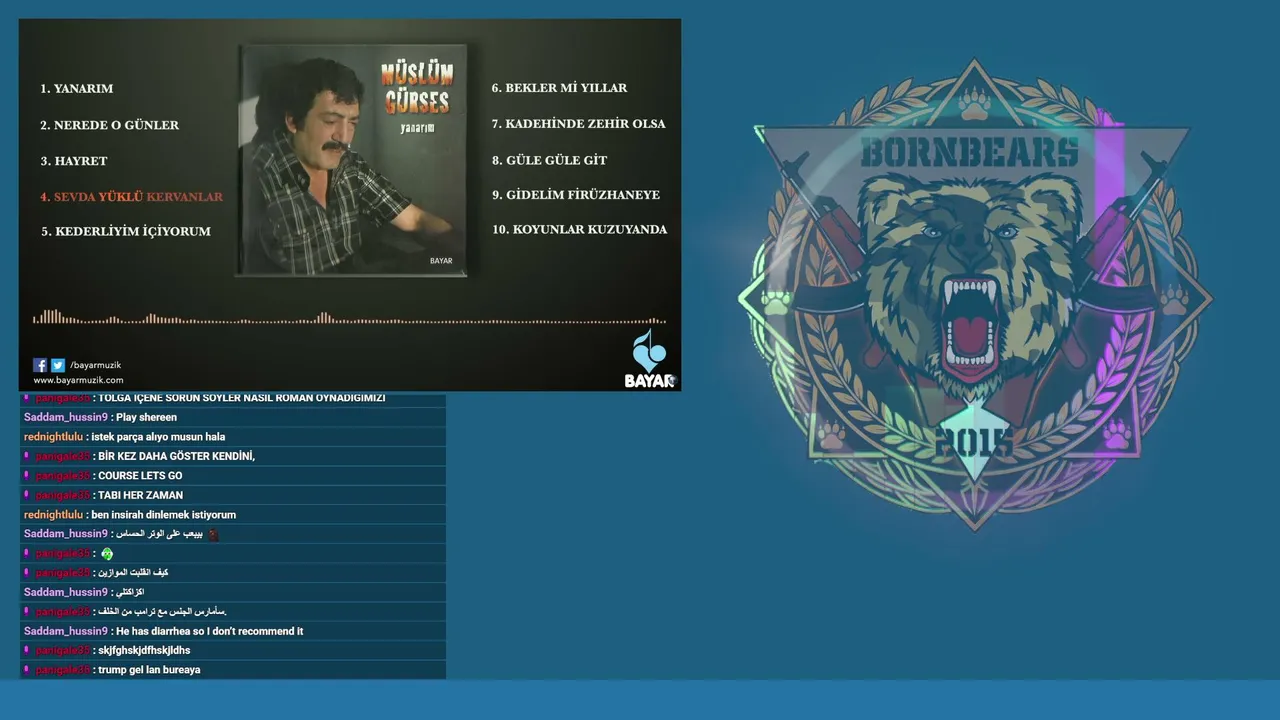Click username Saddam_hussin9 on Play shereen row
This screenshot has height=720, width=1280.
[66, 417]
